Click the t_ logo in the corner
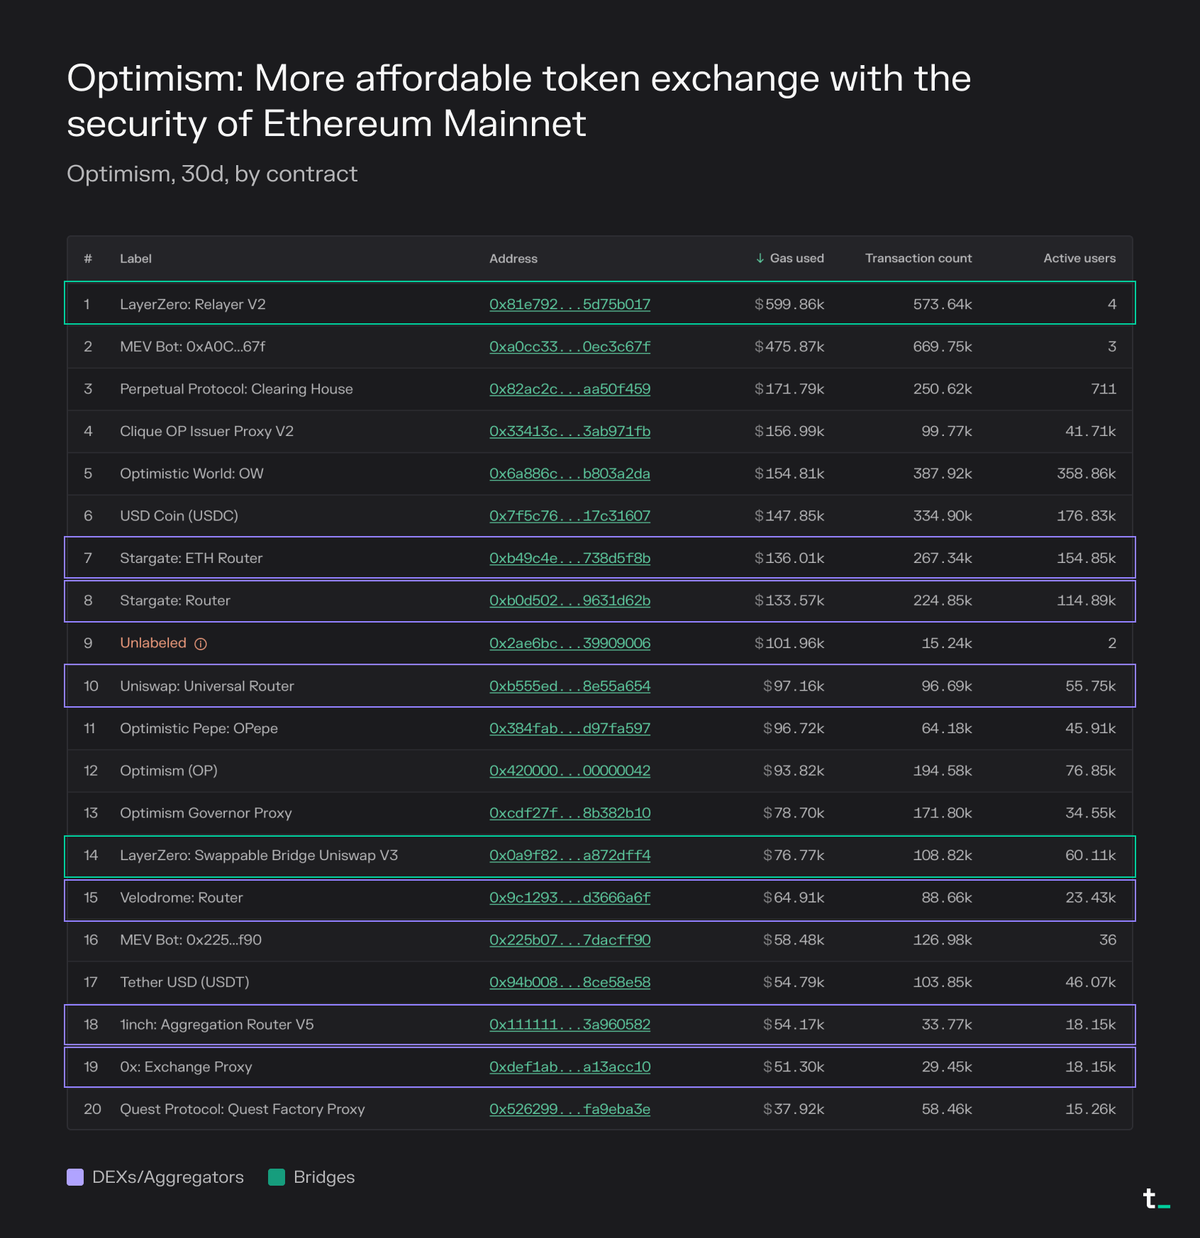 (x=1156, y=1199)
